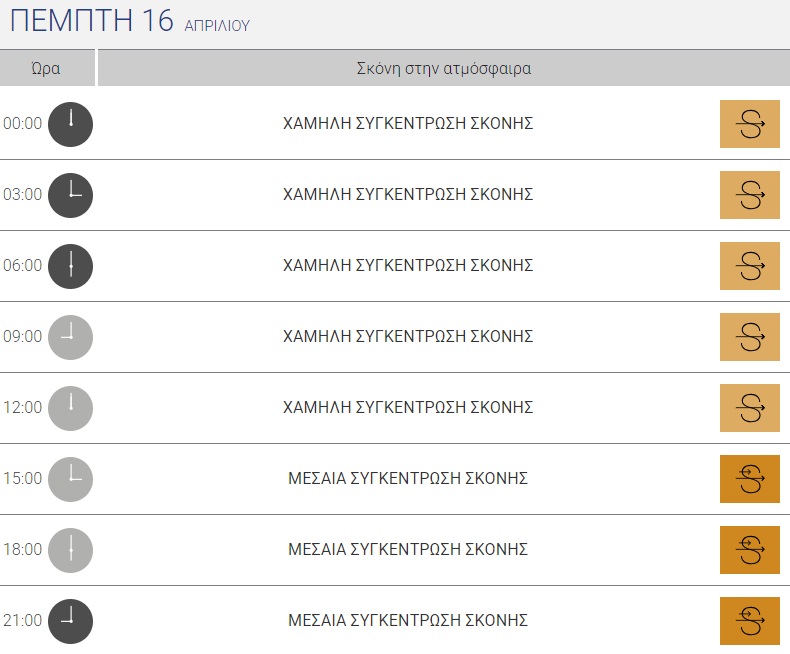
Task: Click the dust wind icon at 03:00
Action: coord(749,195)
